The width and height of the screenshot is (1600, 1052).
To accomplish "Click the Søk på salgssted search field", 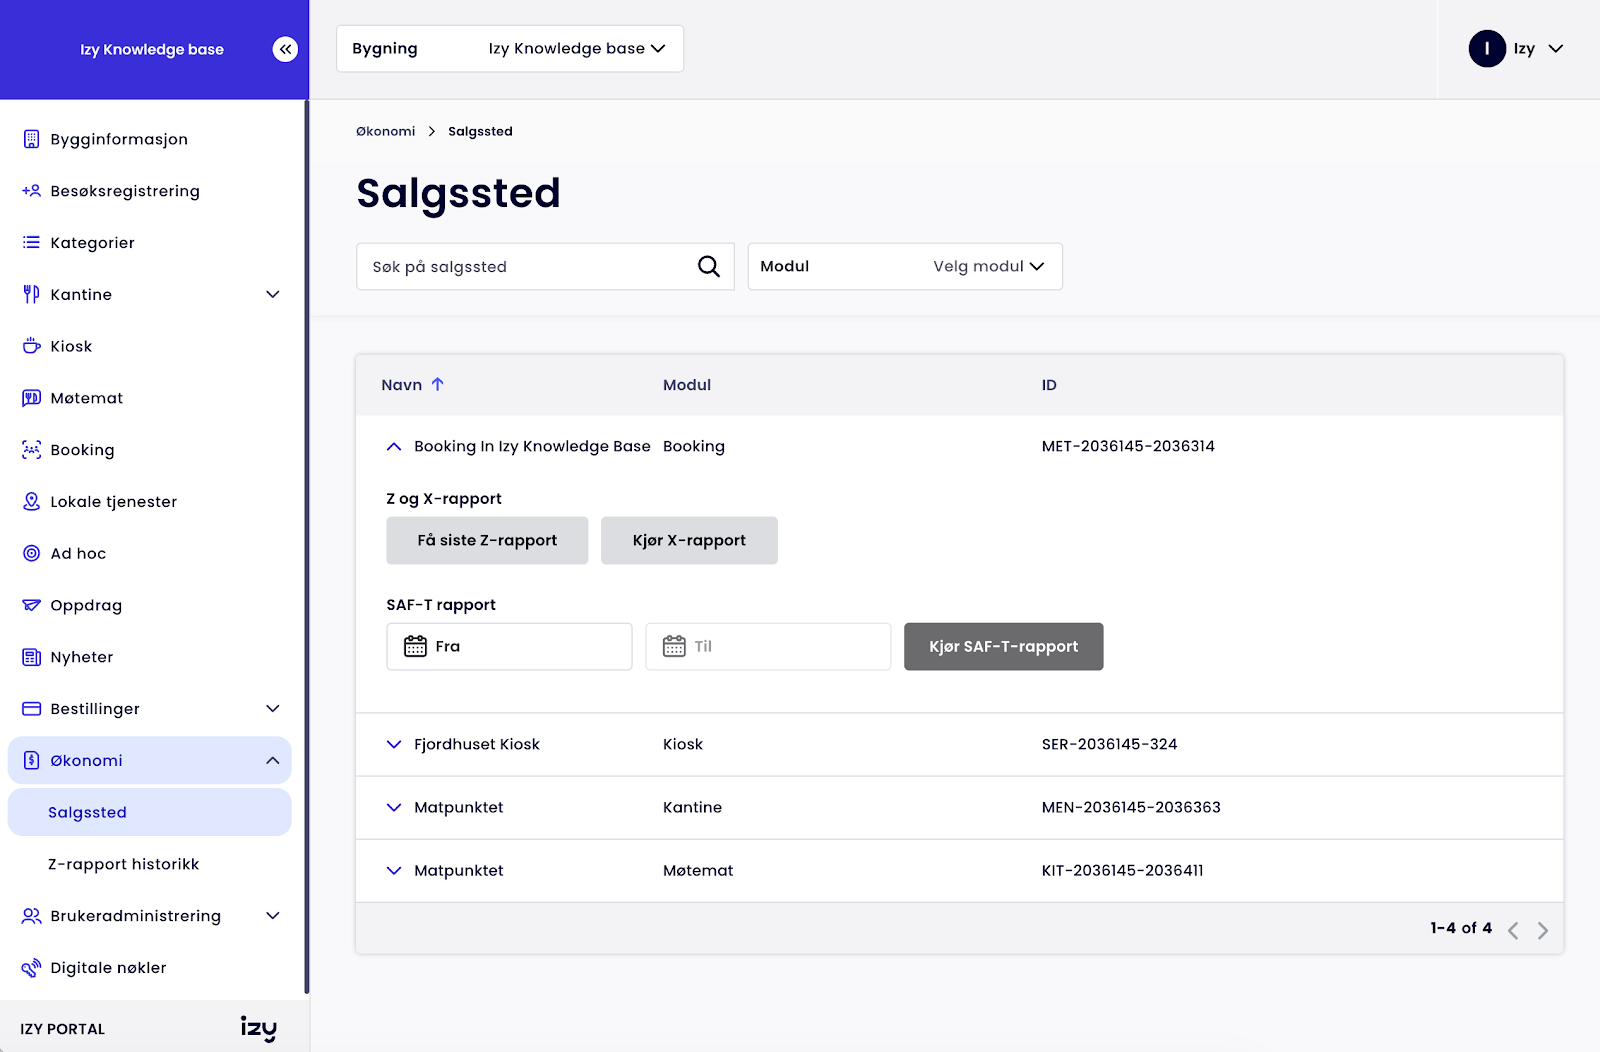I will (525, 267).
